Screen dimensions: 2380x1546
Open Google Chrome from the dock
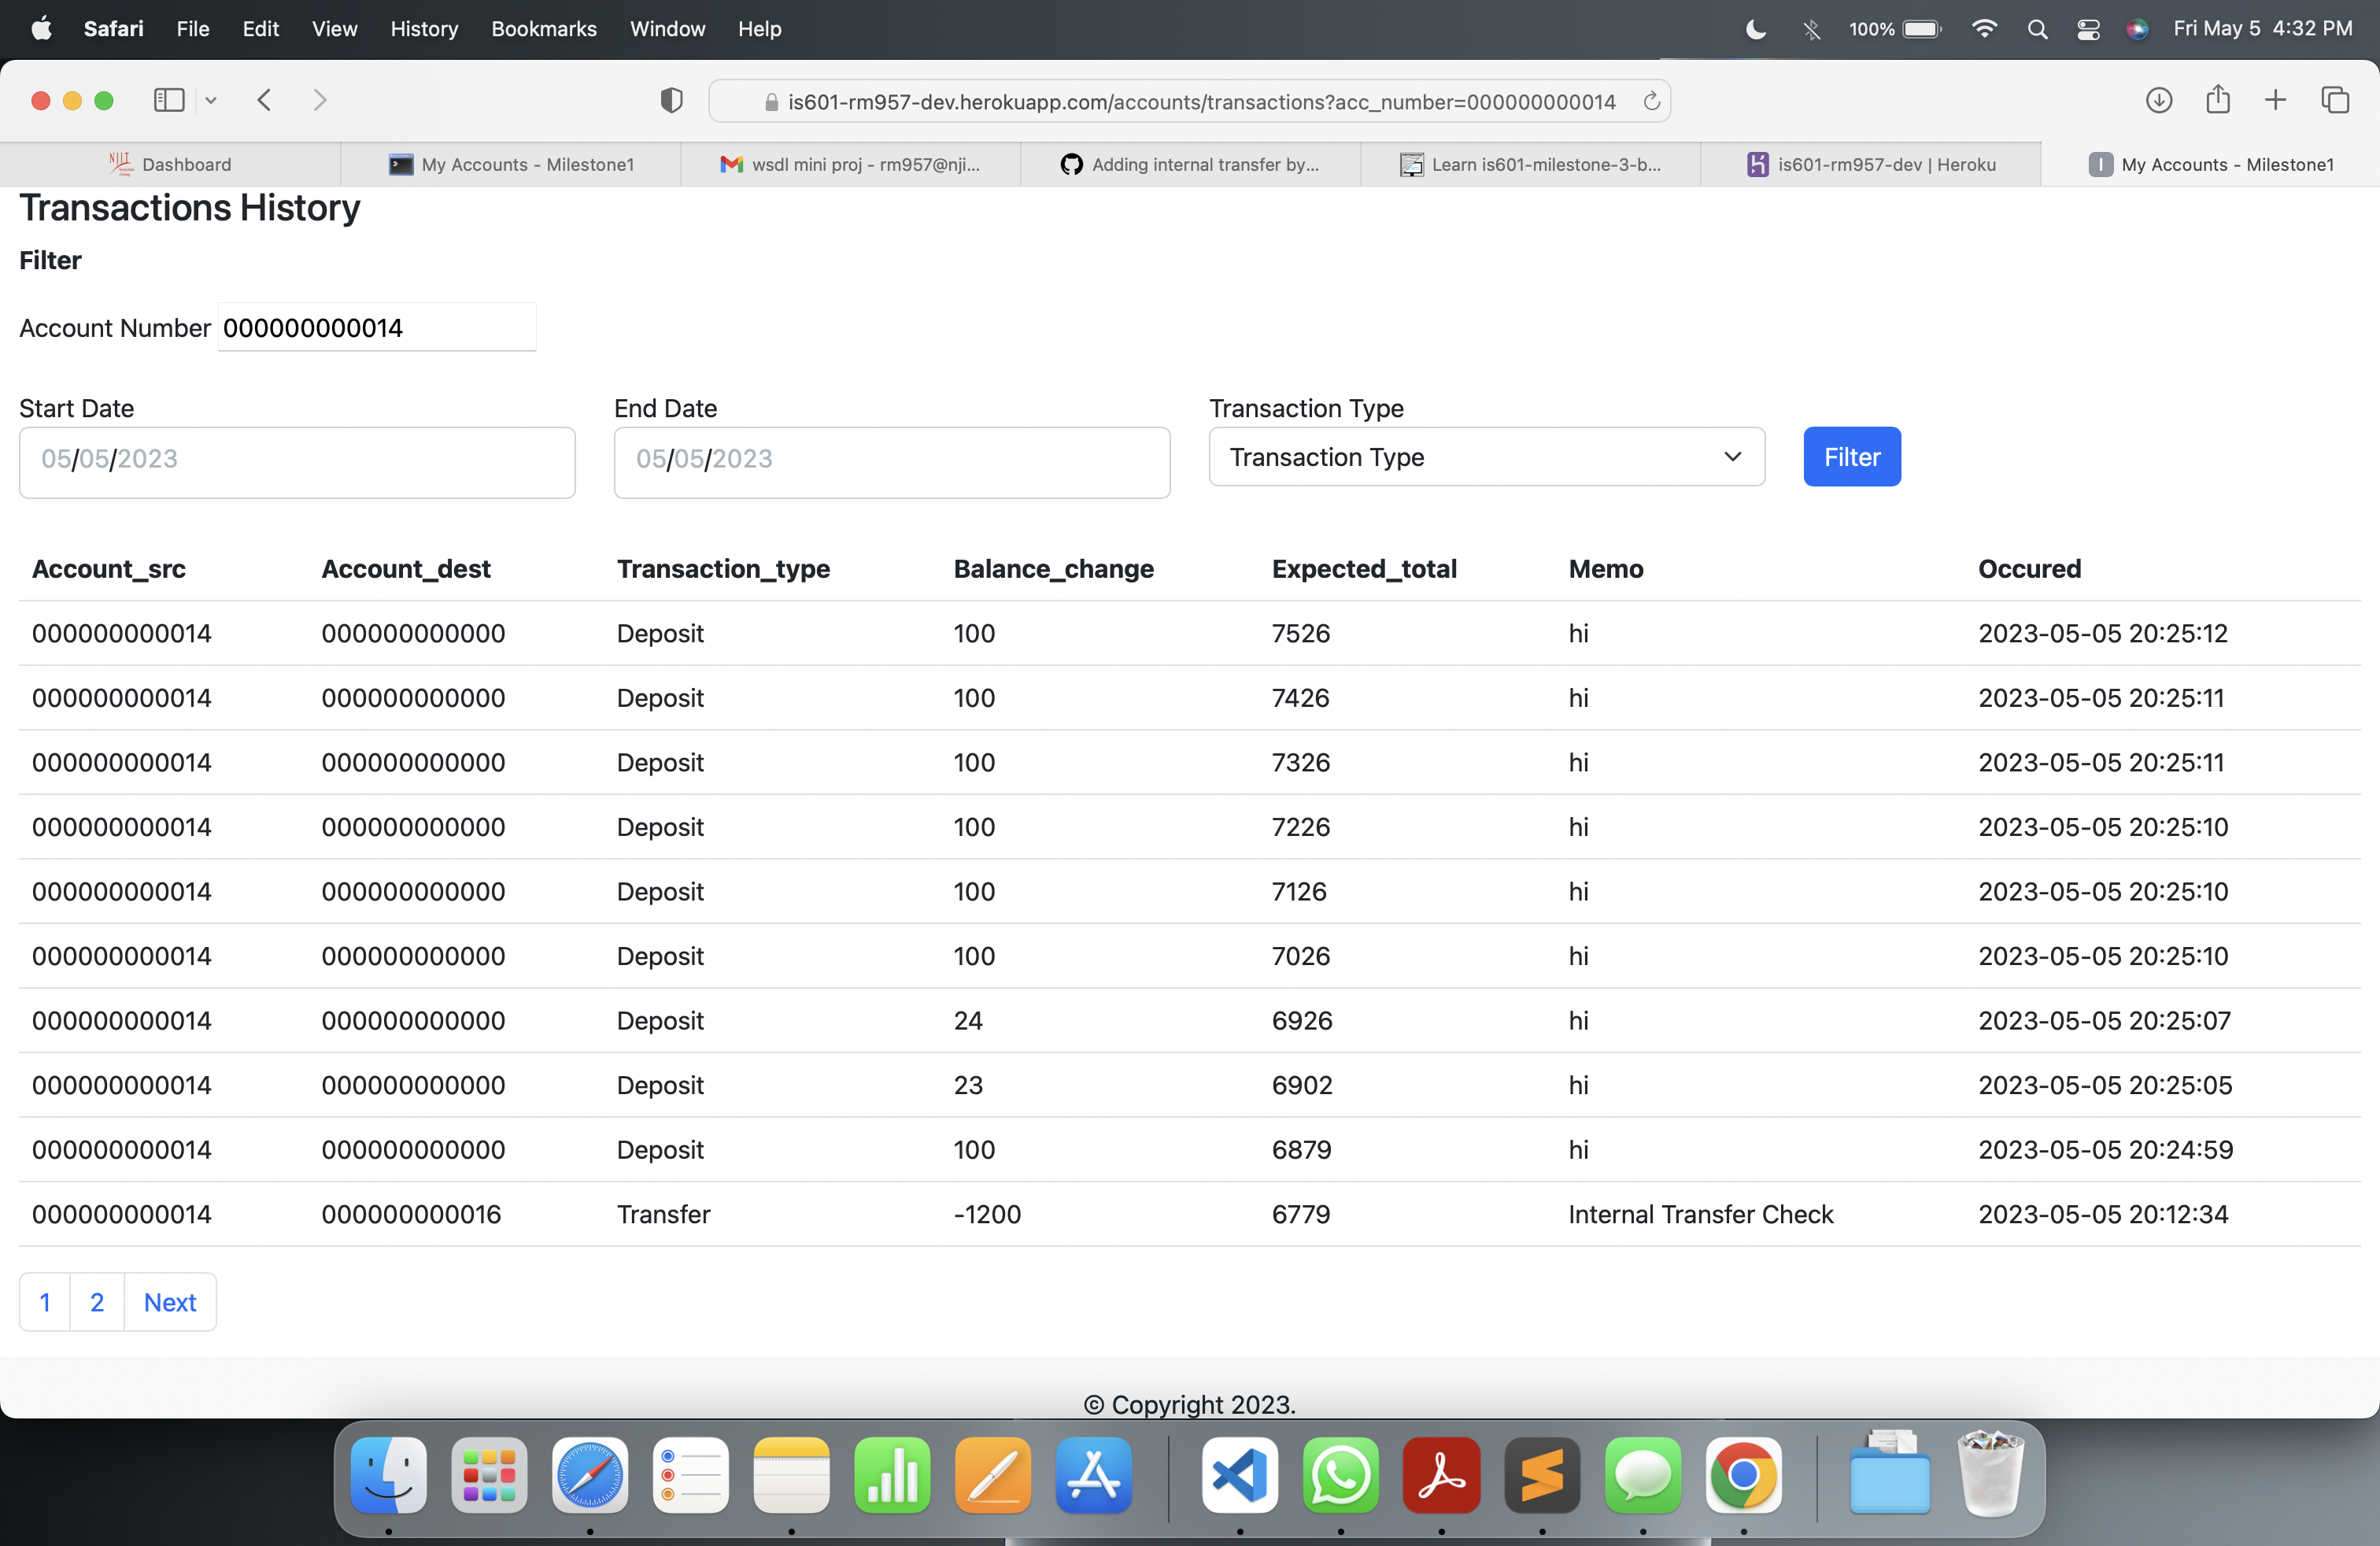click(x=1743, y=1475)
